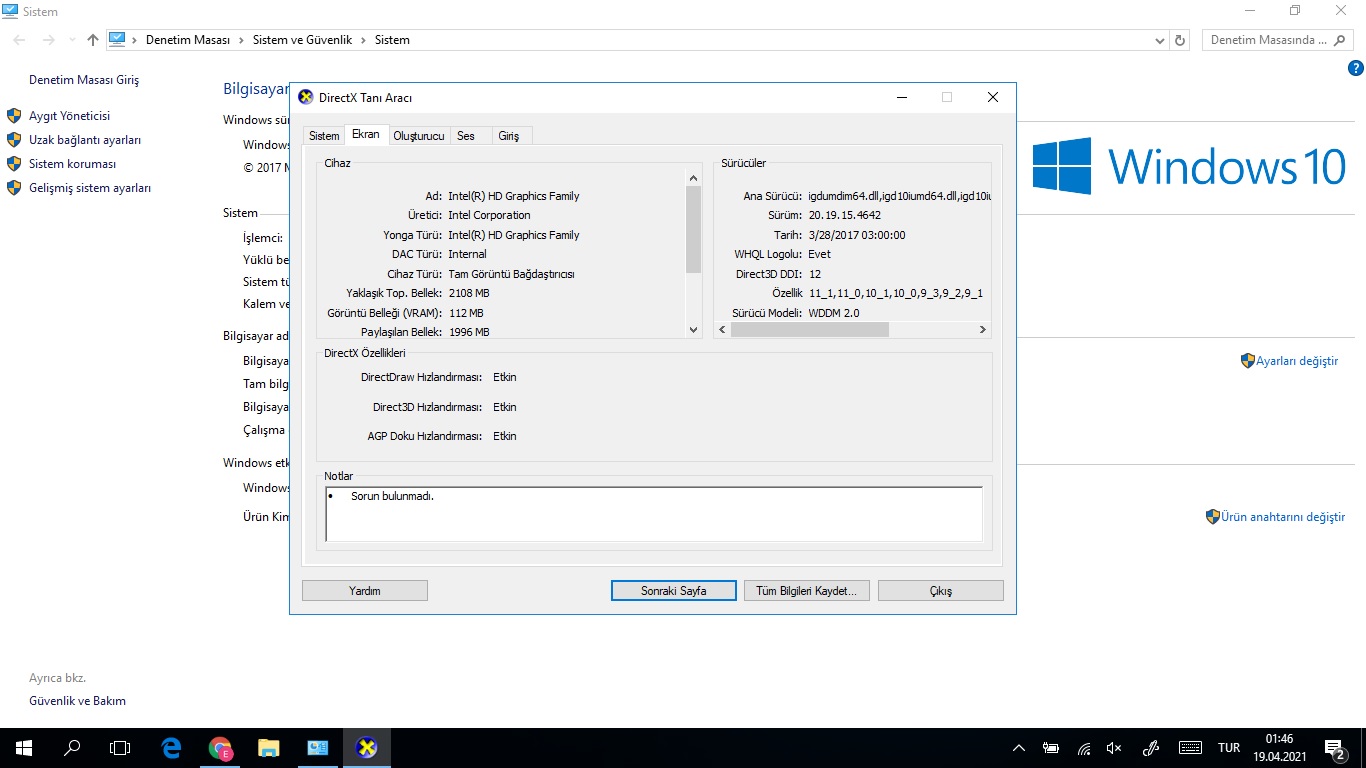The image size is (1366, 768).
Task: Click the Cihaz vertical scrollbar thumb
Action: coord(694,229)
